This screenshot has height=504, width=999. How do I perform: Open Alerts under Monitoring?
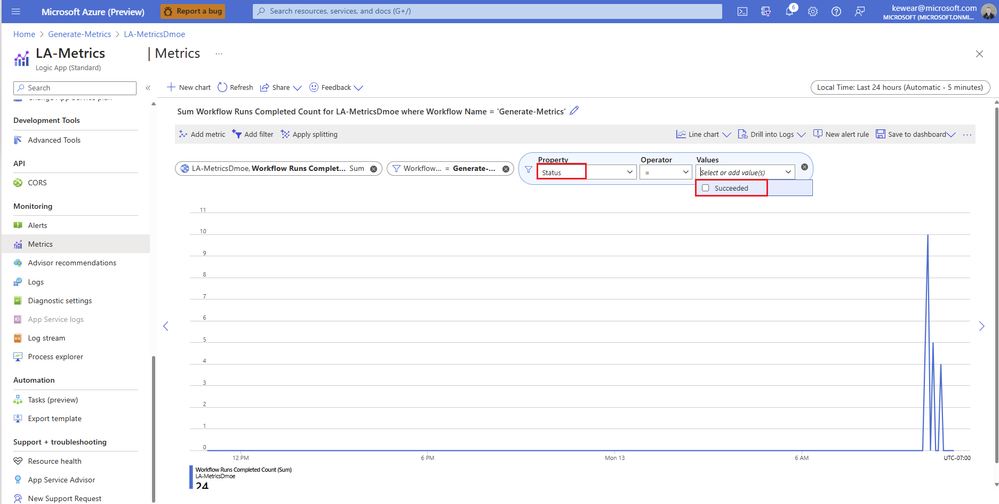pyautogui.click(x=38, y=226)
